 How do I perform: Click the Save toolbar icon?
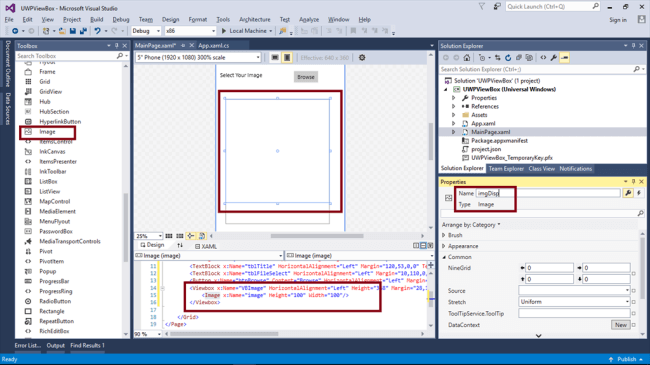(73, 31)
